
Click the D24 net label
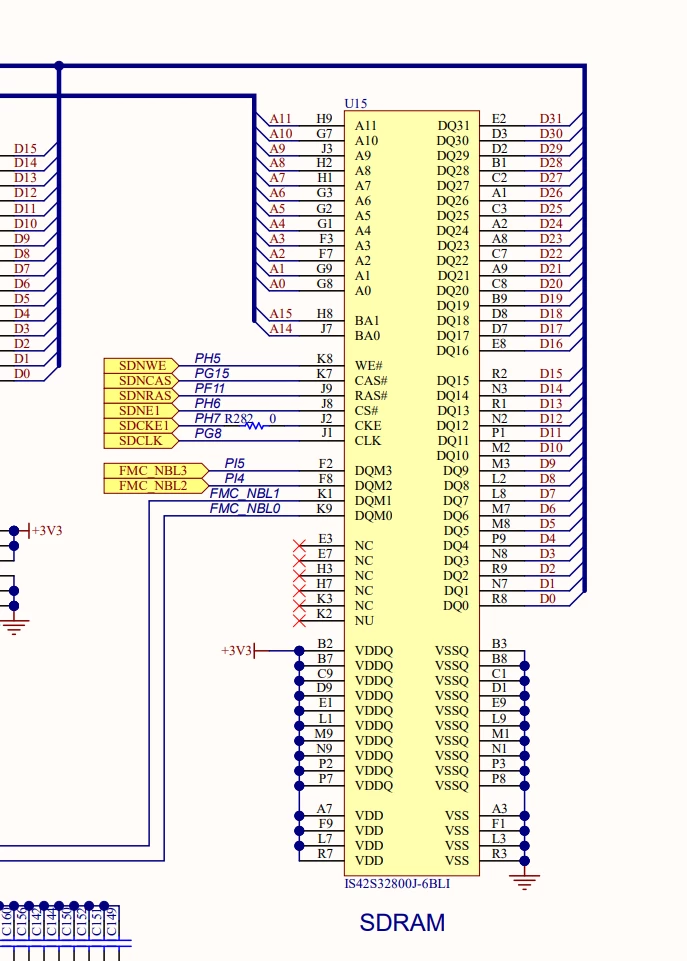pos(551,224)
